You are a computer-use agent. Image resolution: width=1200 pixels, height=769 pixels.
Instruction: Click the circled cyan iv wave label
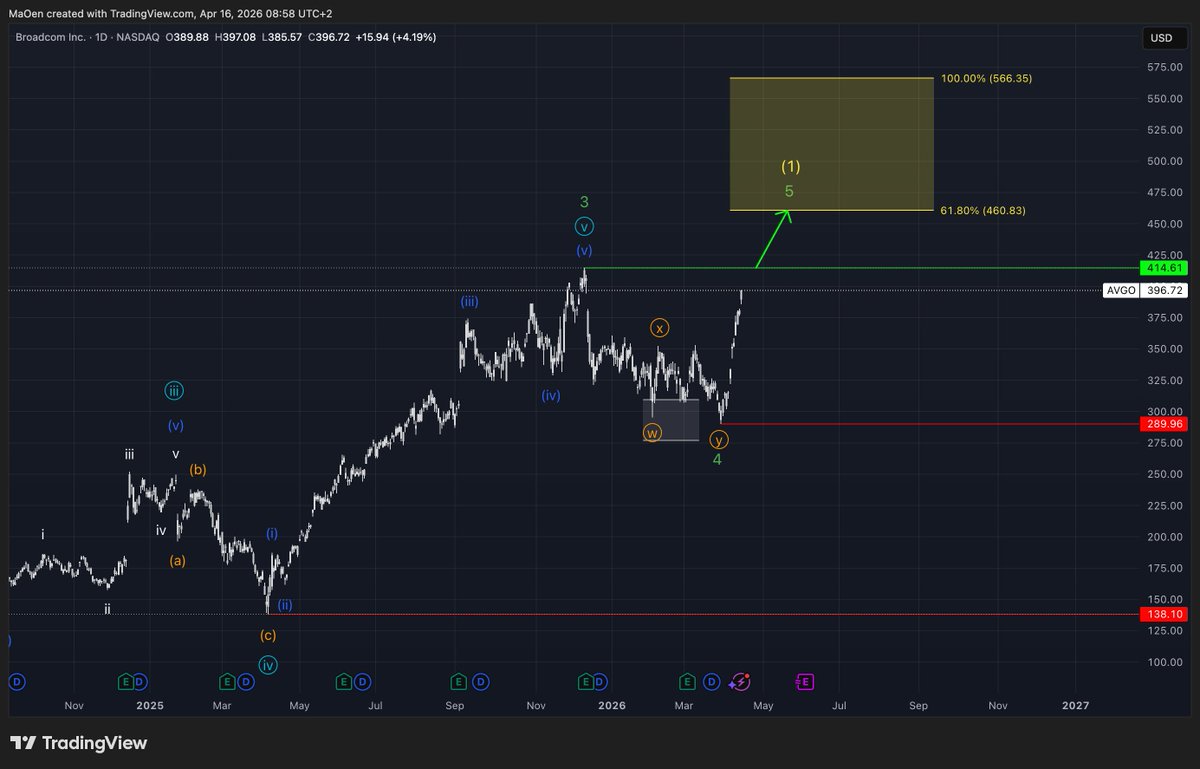268,665
